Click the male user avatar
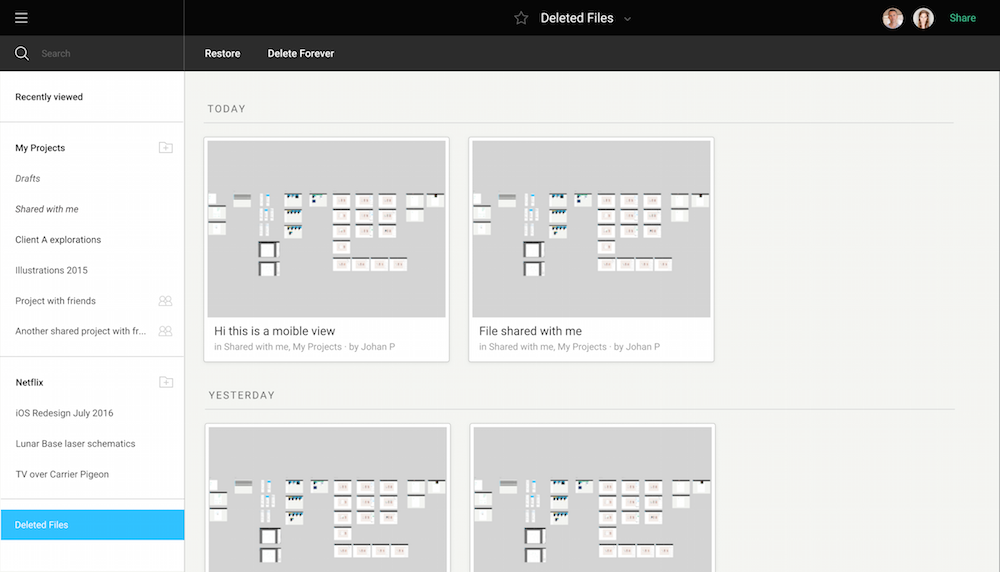This screenshot has height=572, width=1000. [x=892, y=18]
